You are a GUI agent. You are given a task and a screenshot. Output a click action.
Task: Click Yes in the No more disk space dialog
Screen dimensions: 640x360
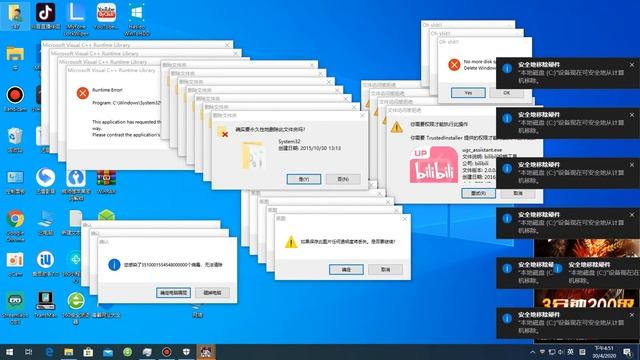[468, 93]
